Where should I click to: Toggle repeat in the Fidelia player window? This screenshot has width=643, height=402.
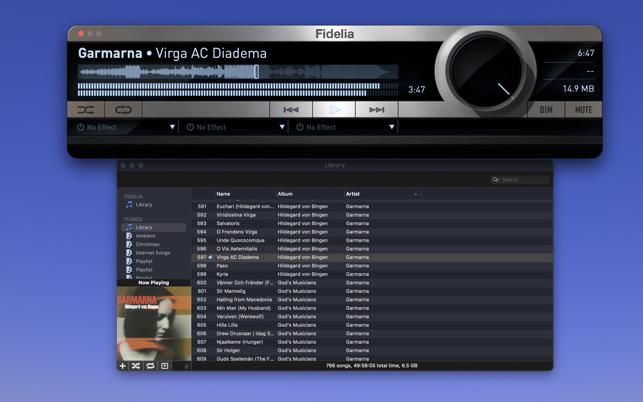(x=123, y=110)
